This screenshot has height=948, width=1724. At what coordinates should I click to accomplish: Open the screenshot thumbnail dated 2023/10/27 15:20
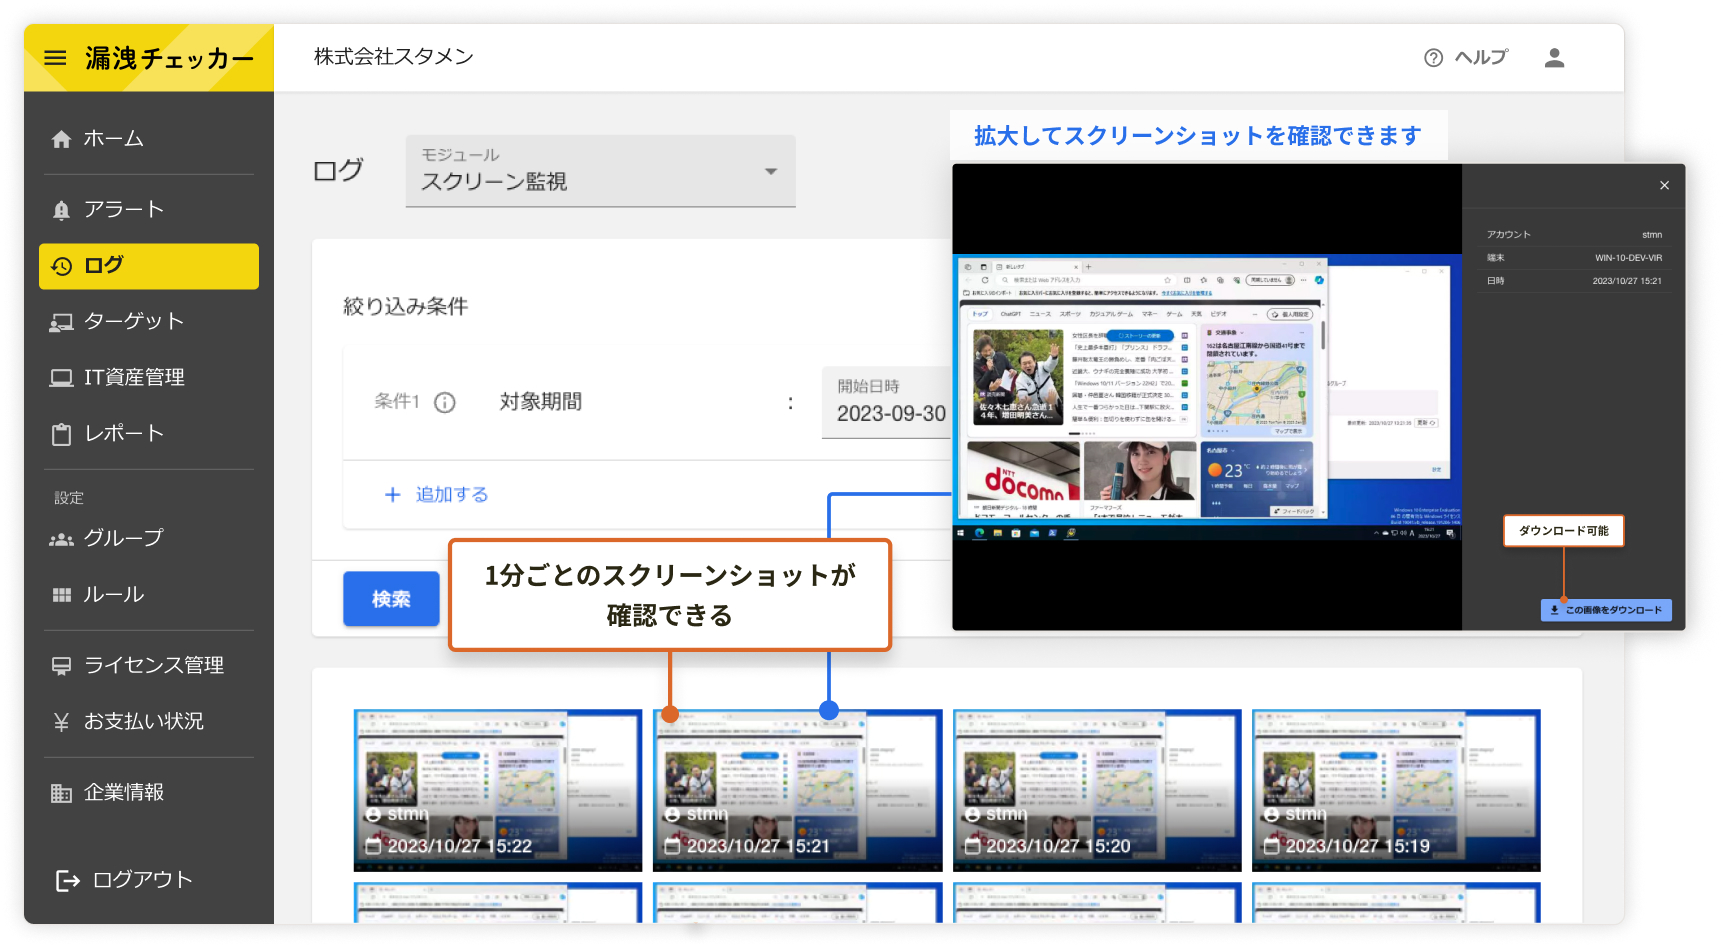coord(1097,790)
